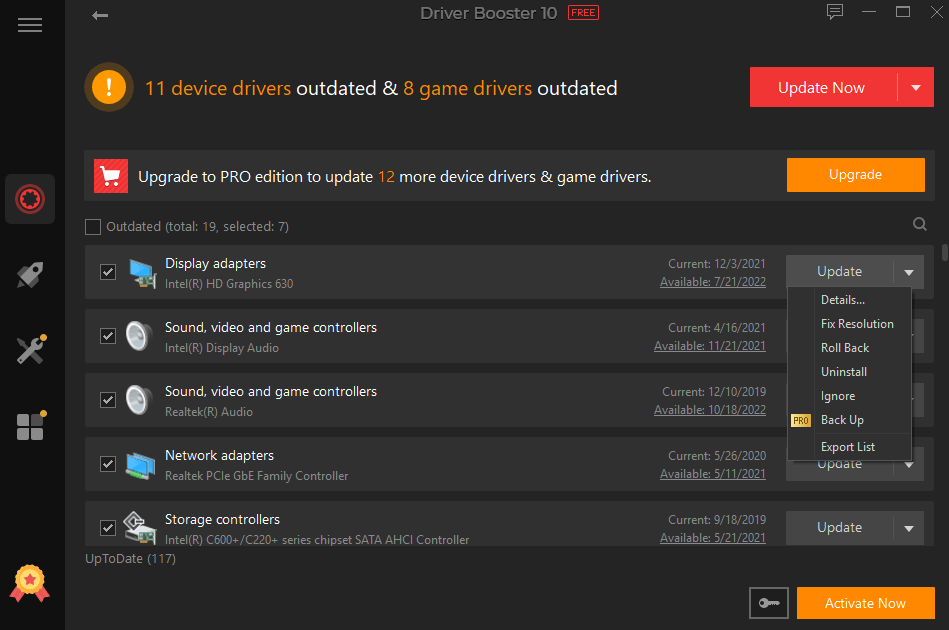Open the feedback chat icon
Image resolution: width=949 pixels, height=630 pixels.
[x=835, y=12]
